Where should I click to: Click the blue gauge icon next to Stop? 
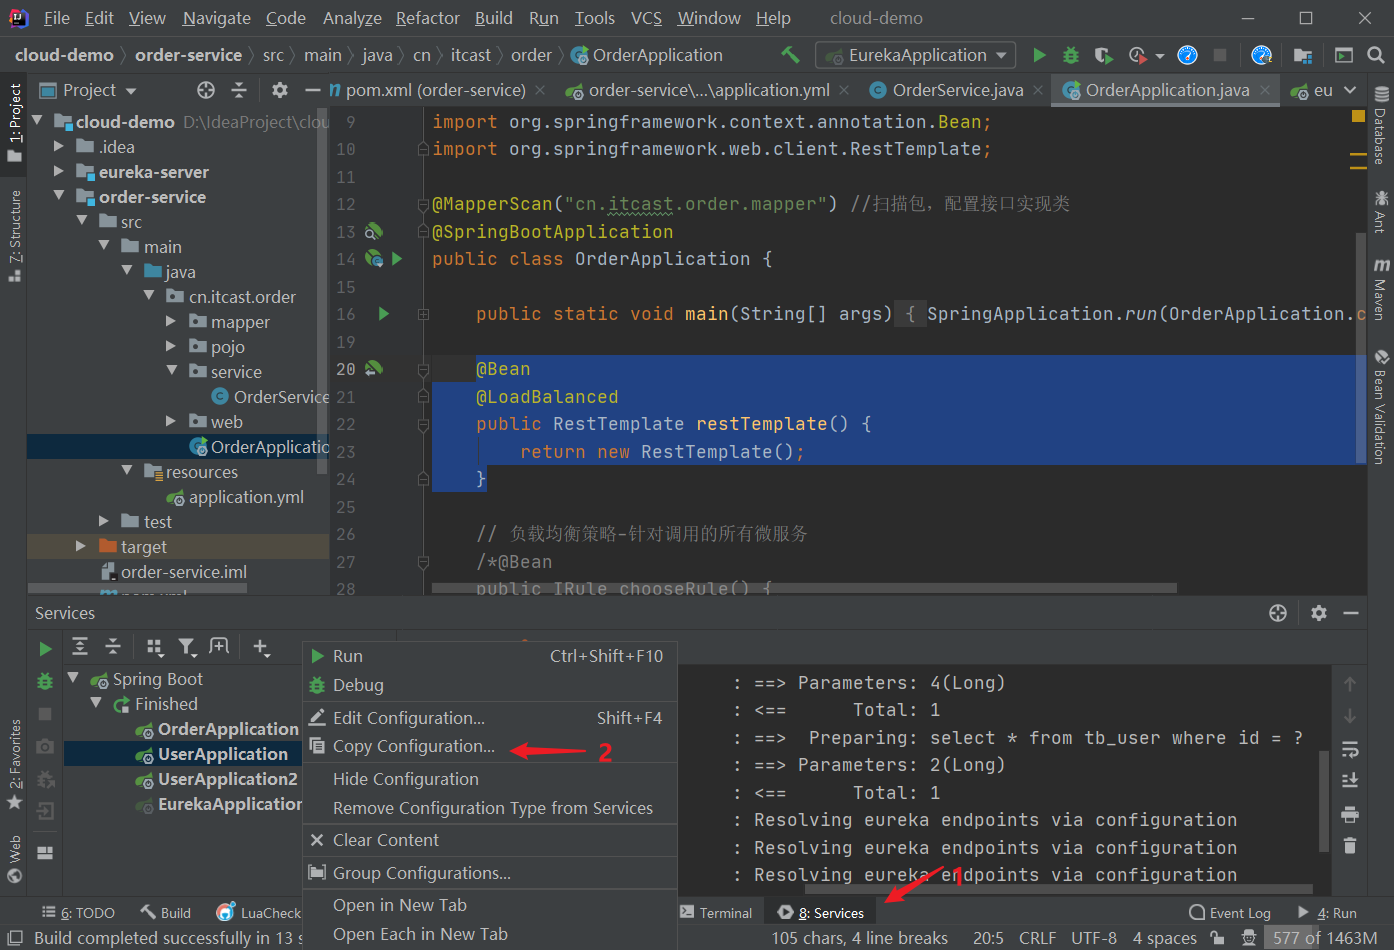1187,55
